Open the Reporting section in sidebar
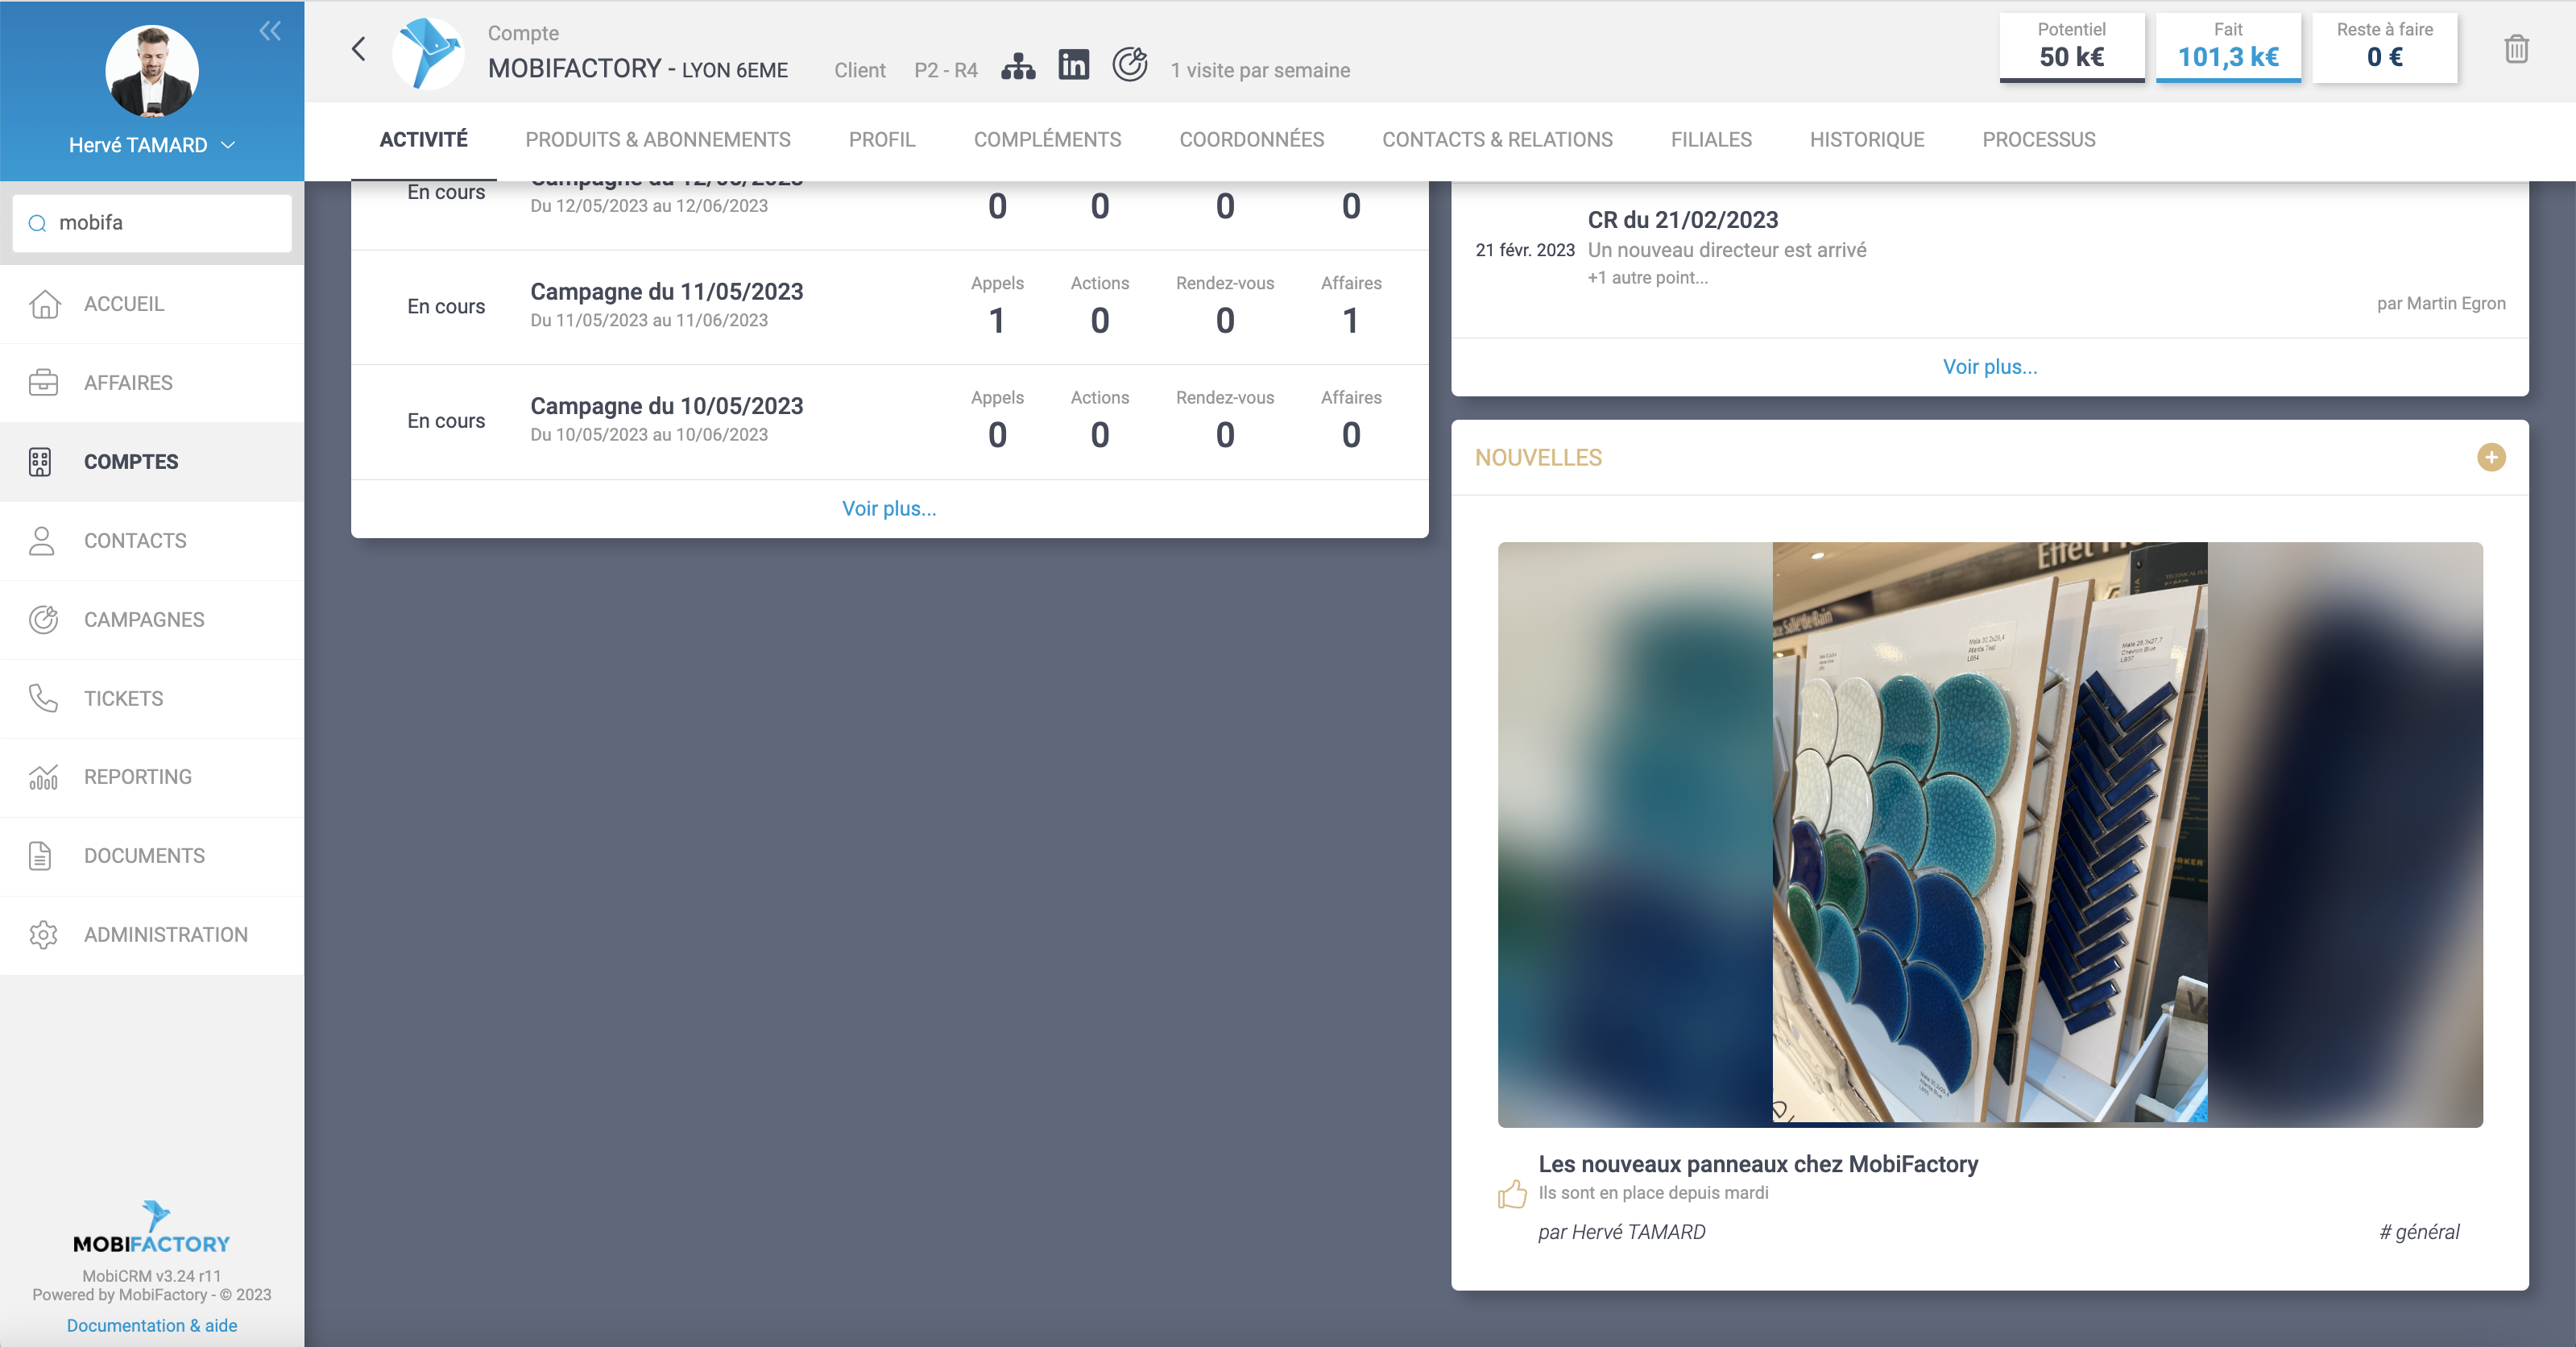 [x=138, y=777]
